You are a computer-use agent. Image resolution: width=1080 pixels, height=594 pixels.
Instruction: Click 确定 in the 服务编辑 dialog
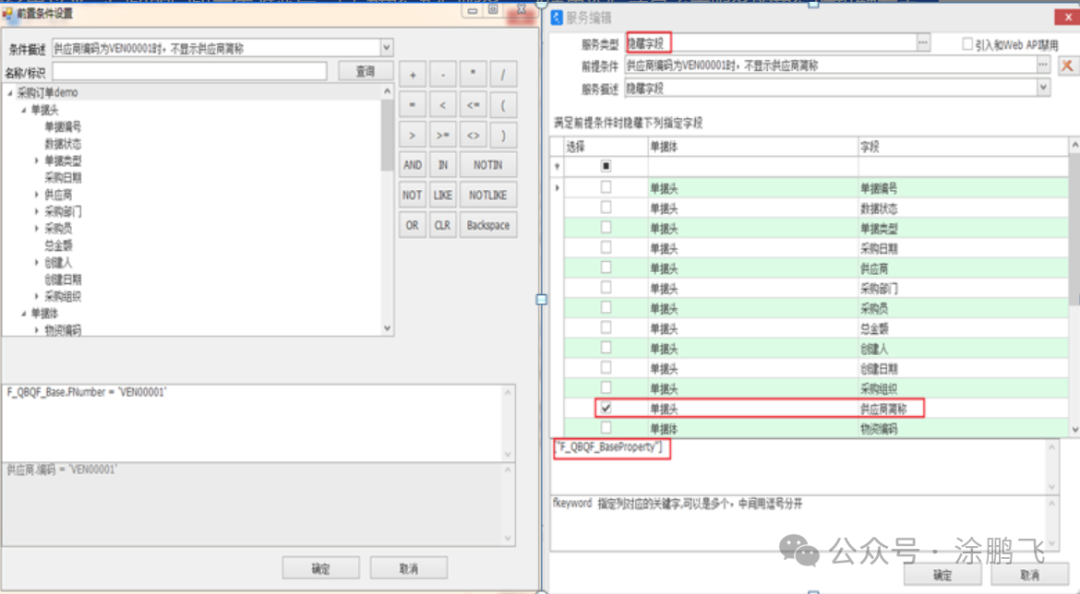(942, 575)
